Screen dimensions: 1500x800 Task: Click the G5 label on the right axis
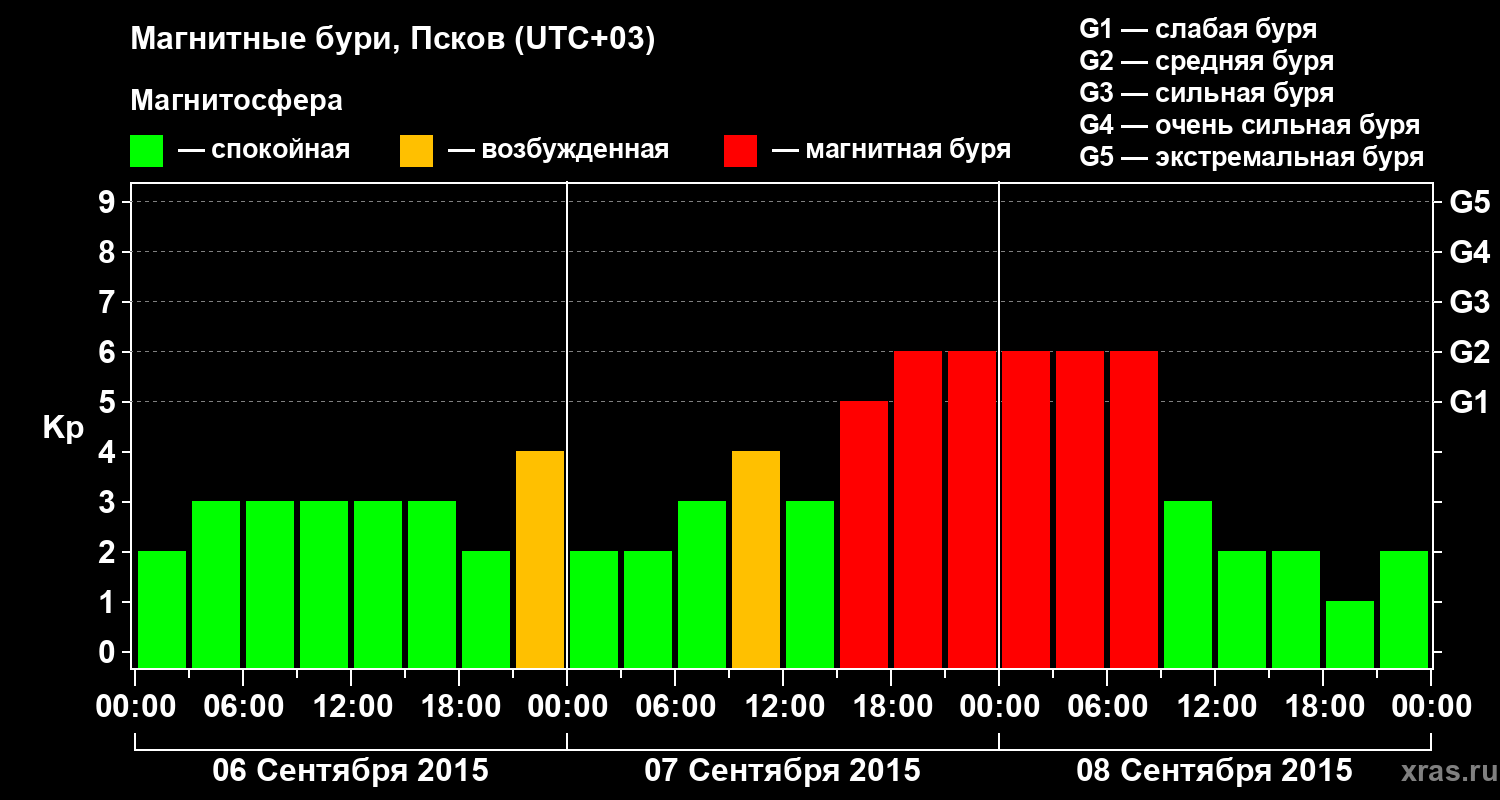[x=1469, y=202]
